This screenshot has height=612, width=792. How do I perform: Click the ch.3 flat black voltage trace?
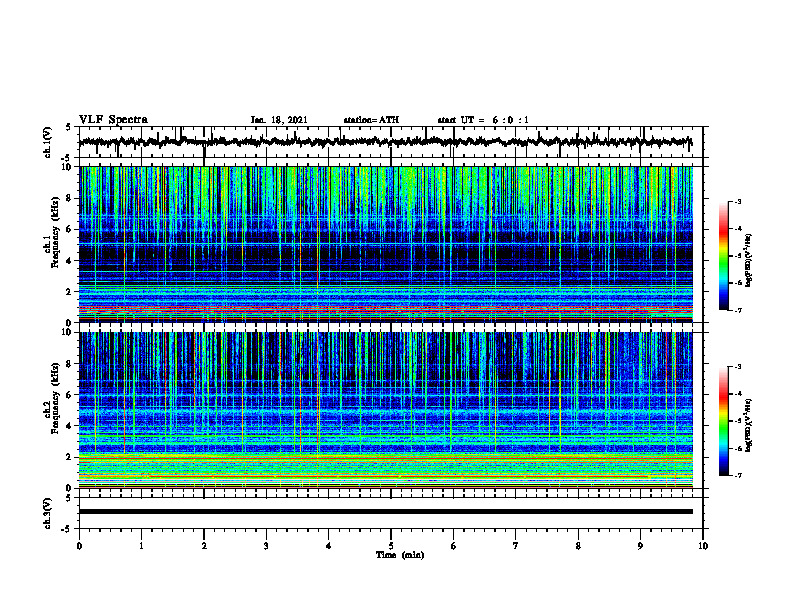(x=385, y=512)
